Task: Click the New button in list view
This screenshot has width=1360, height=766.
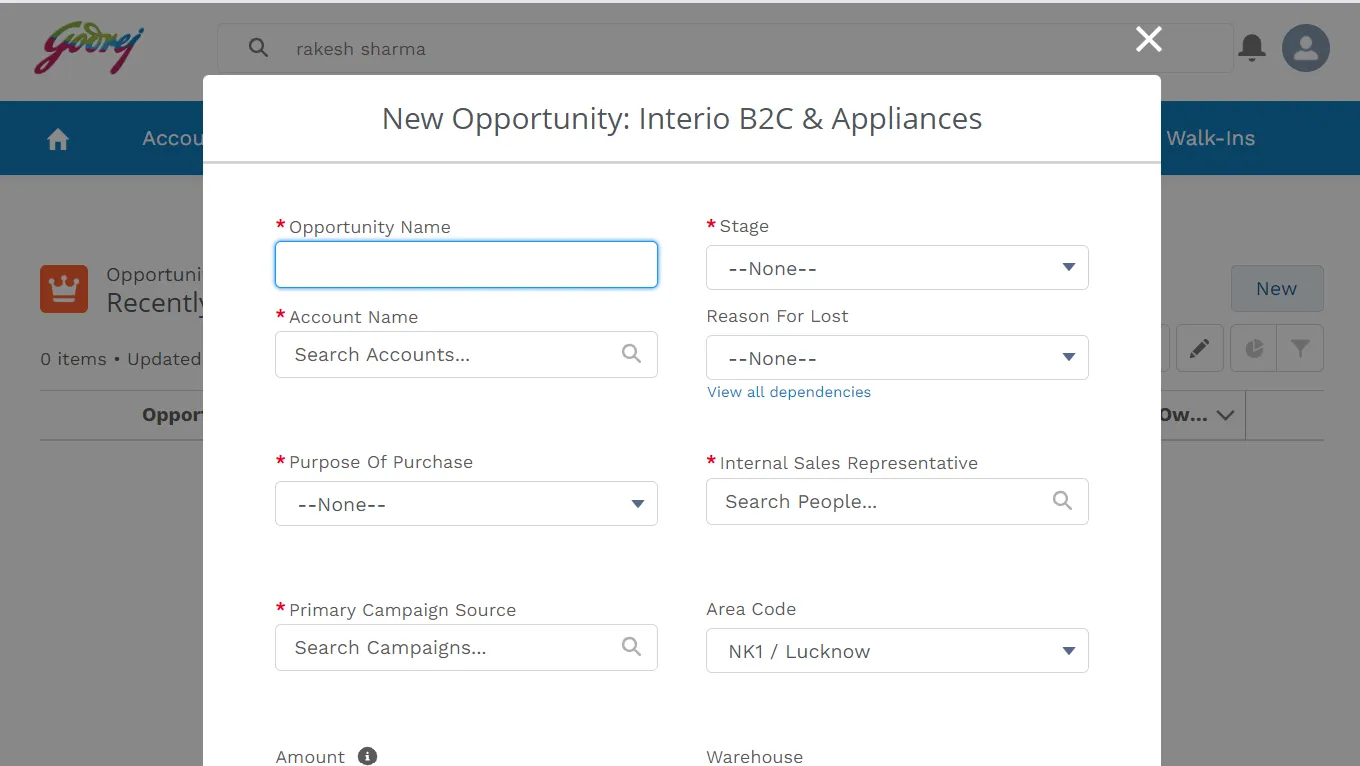Action: coord(1277,289)
